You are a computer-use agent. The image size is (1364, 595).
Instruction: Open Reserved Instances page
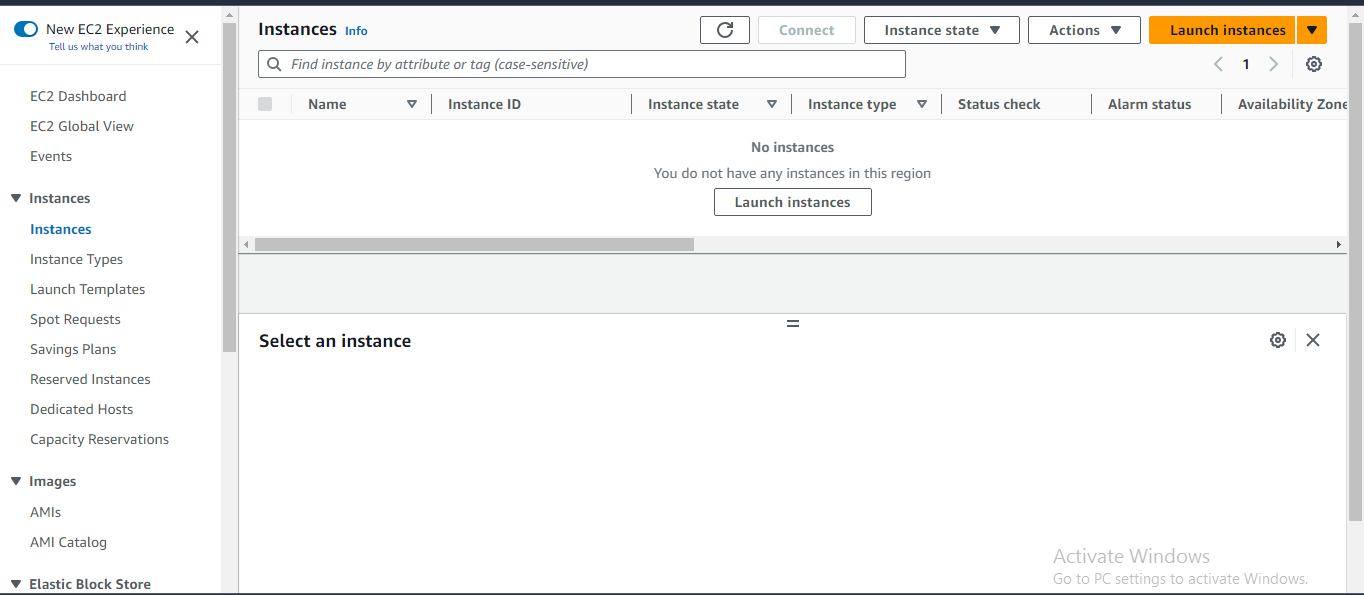[90, 379]
